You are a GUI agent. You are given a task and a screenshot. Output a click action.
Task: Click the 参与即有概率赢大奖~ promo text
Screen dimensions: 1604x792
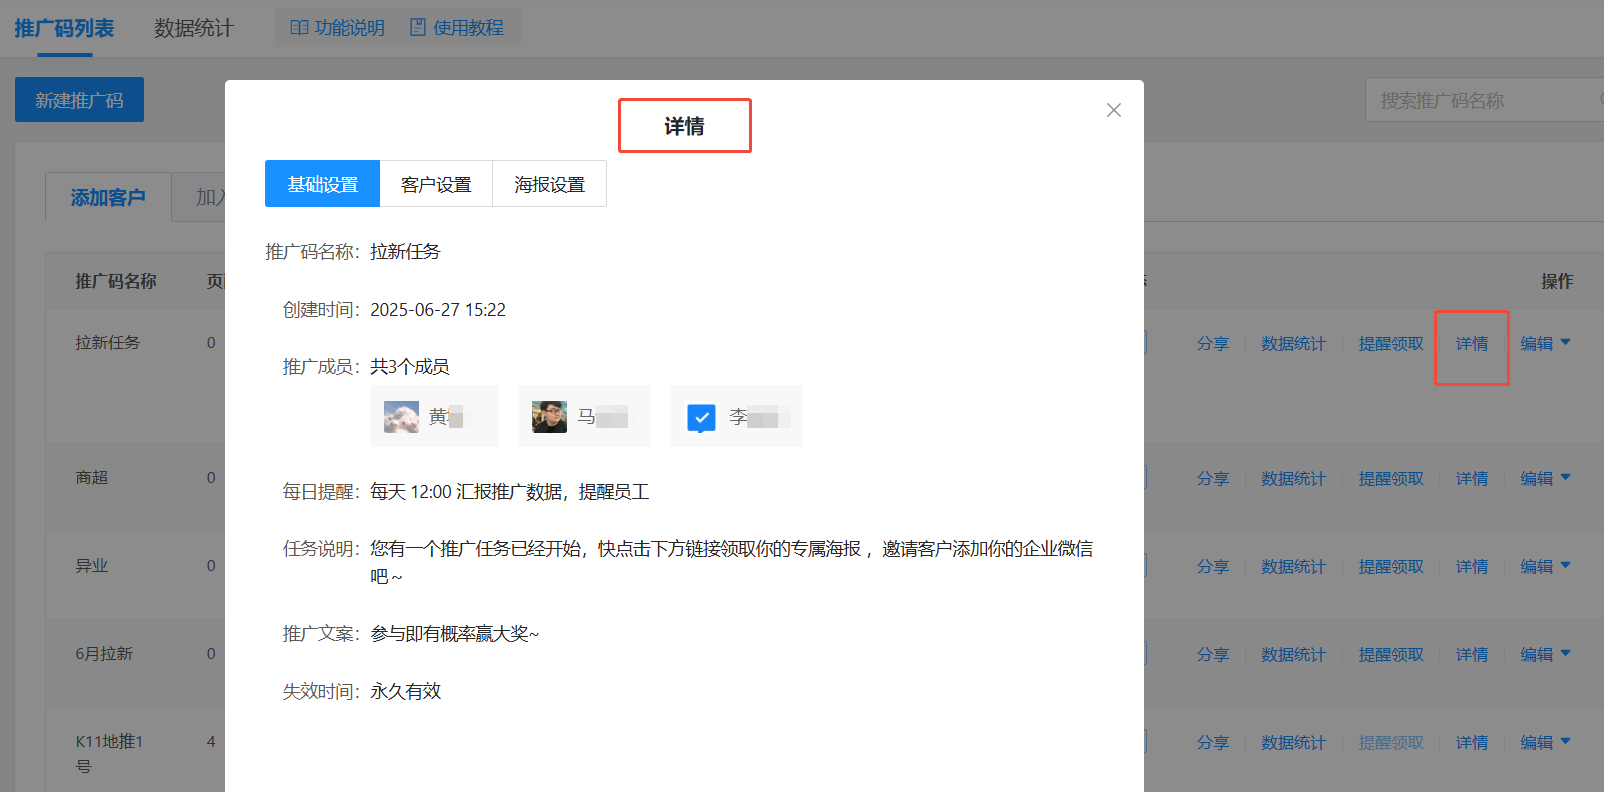pos(455,634)
